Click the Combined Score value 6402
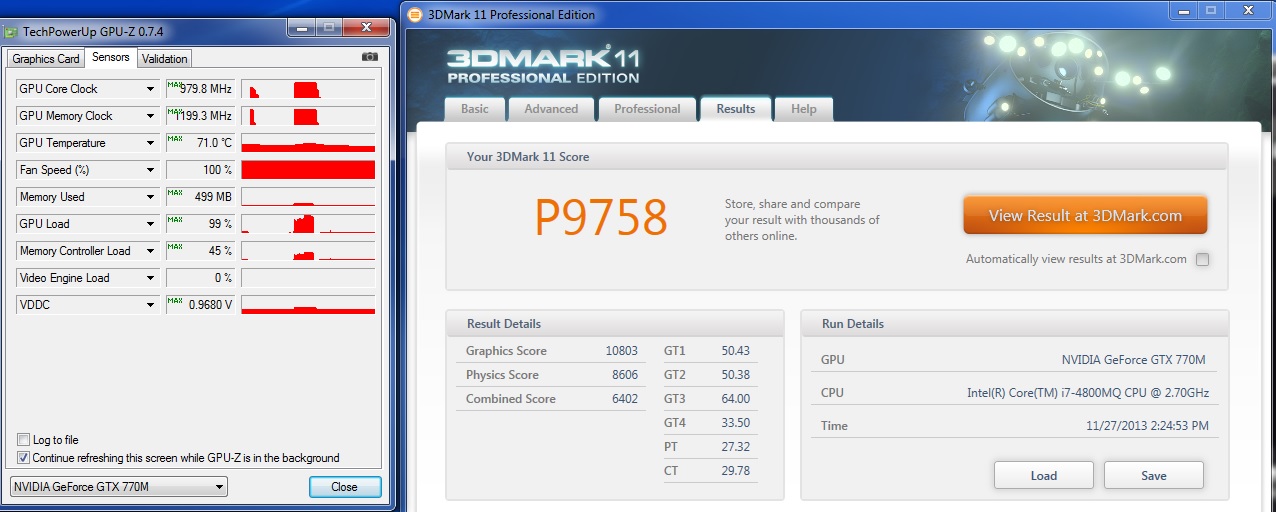 [x=624, y=399]
